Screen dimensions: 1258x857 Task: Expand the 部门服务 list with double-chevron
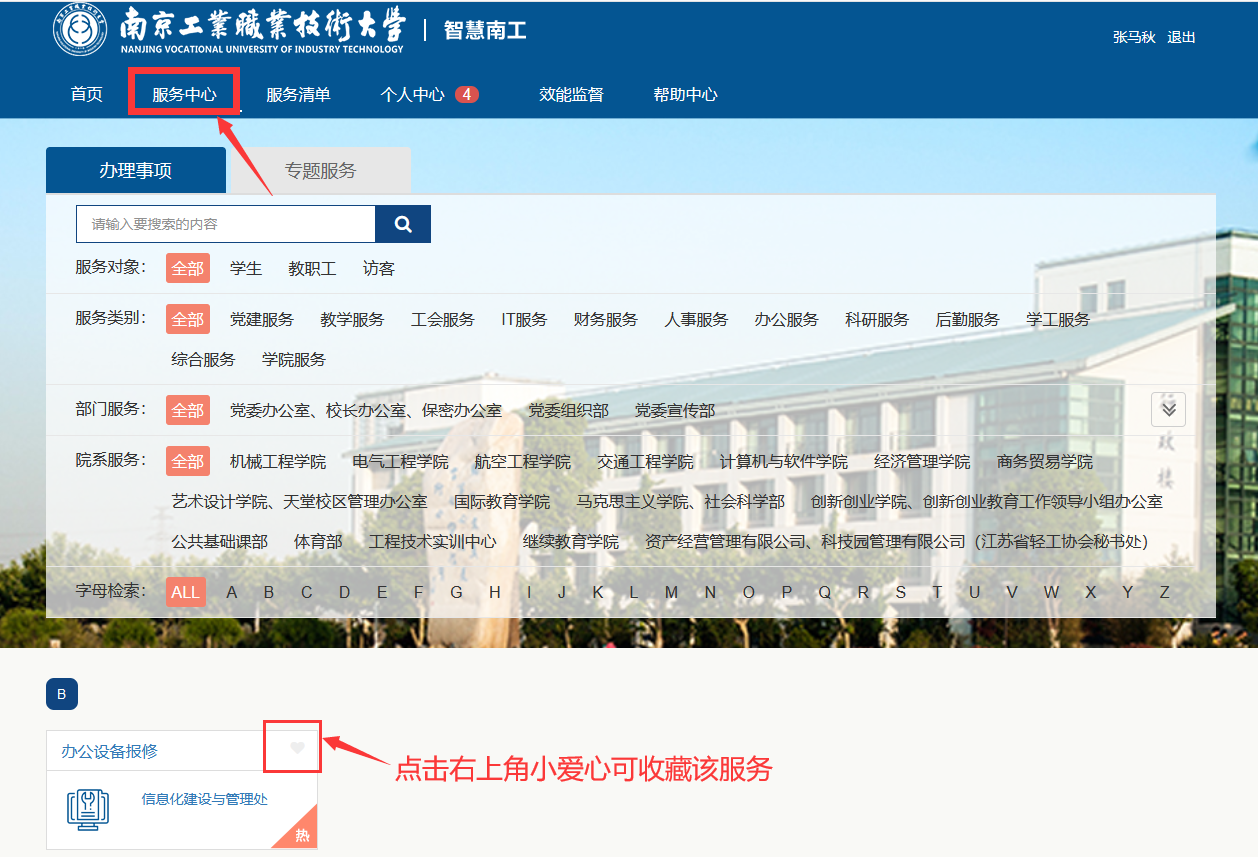(x=1168, y=409)
